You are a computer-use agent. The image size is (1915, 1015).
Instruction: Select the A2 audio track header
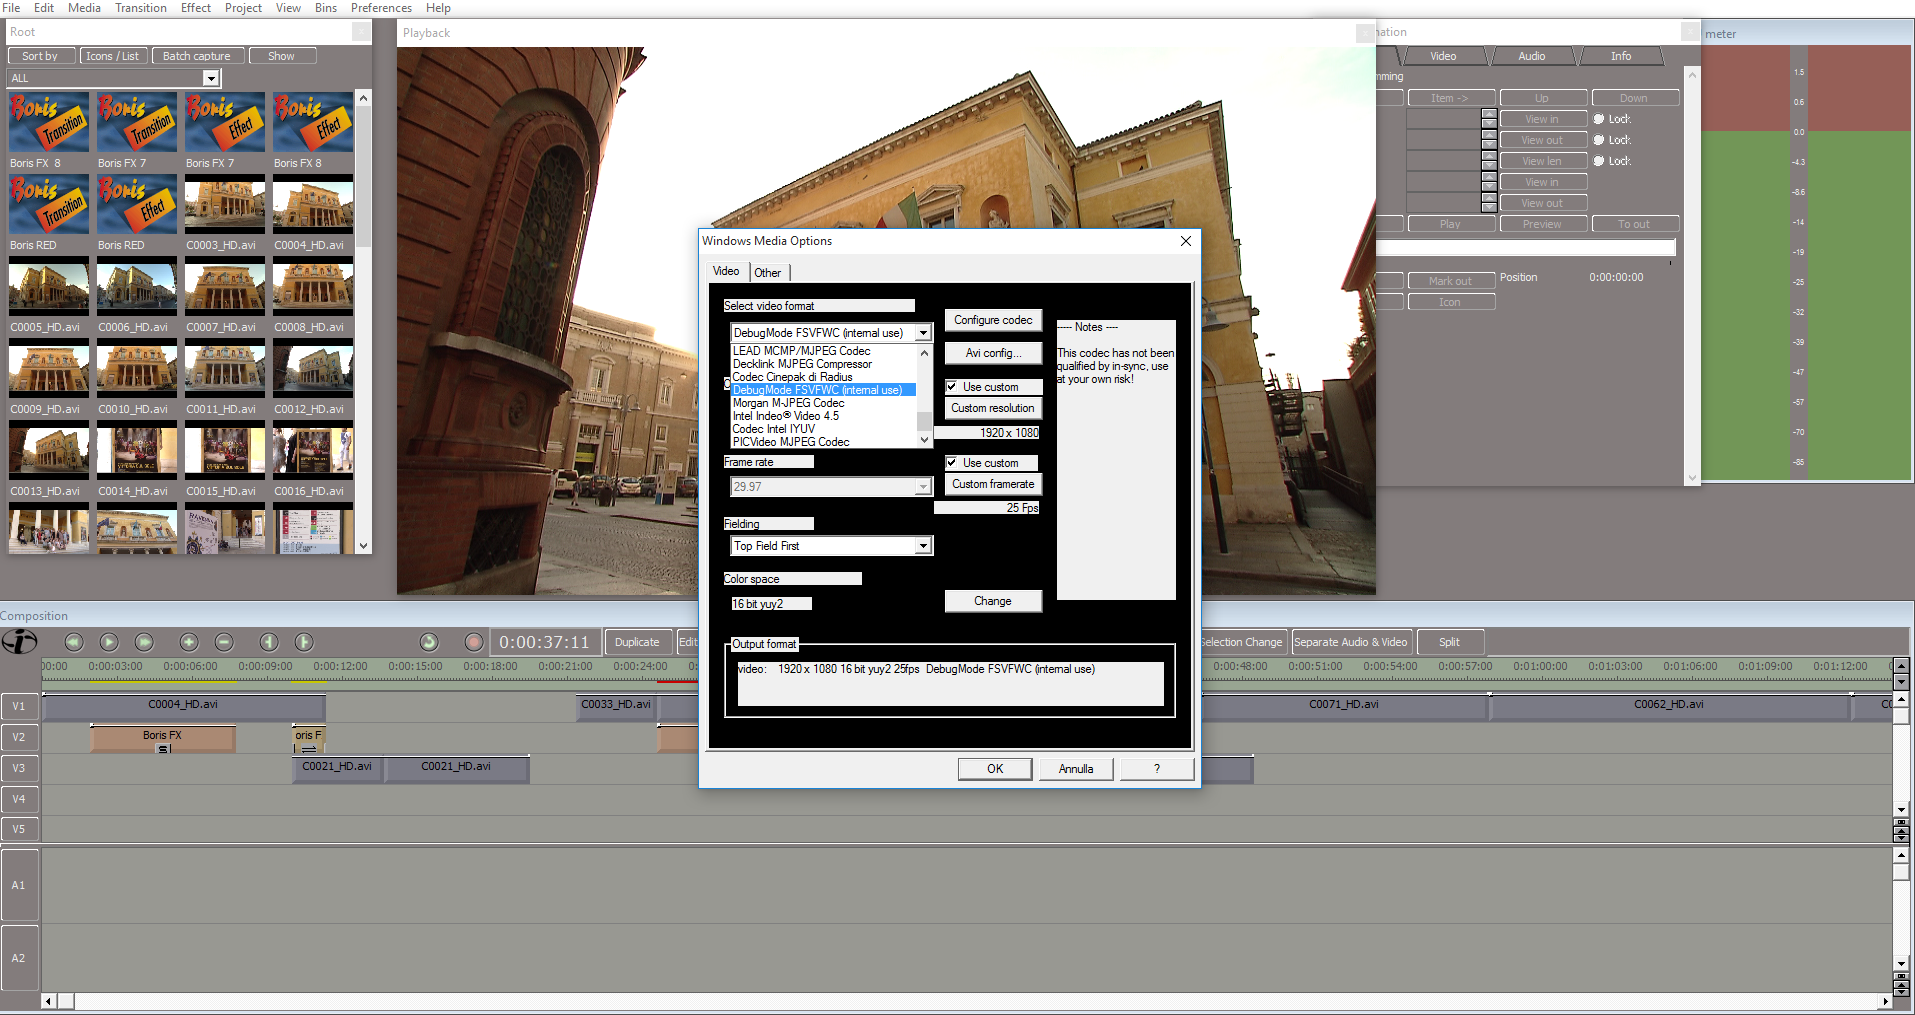(x=19, y=958)
